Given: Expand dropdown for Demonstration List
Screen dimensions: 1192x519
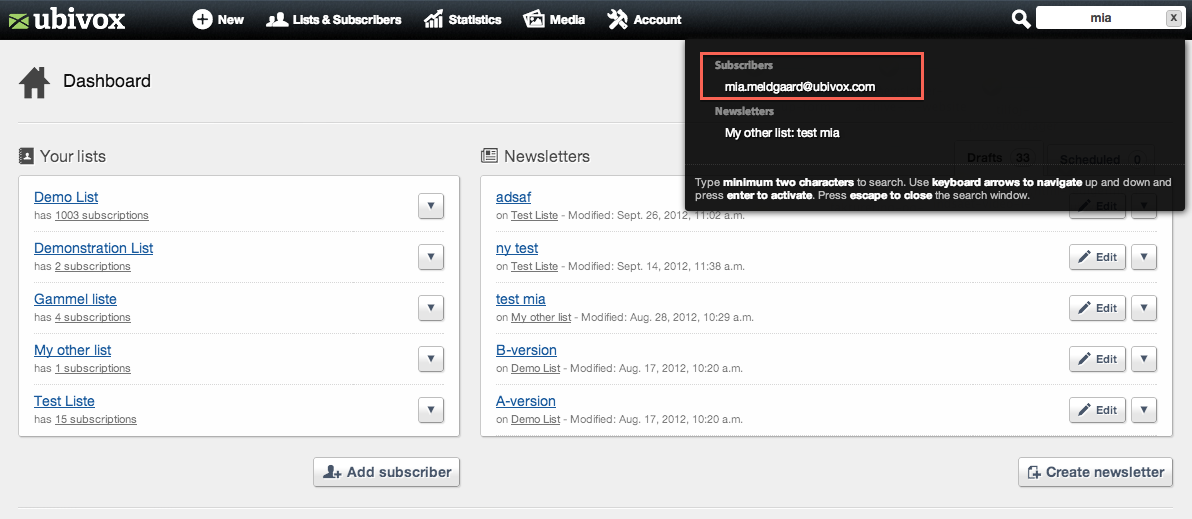Looking at the screenshot, I should pyautogui.click(x=431, y=256).
